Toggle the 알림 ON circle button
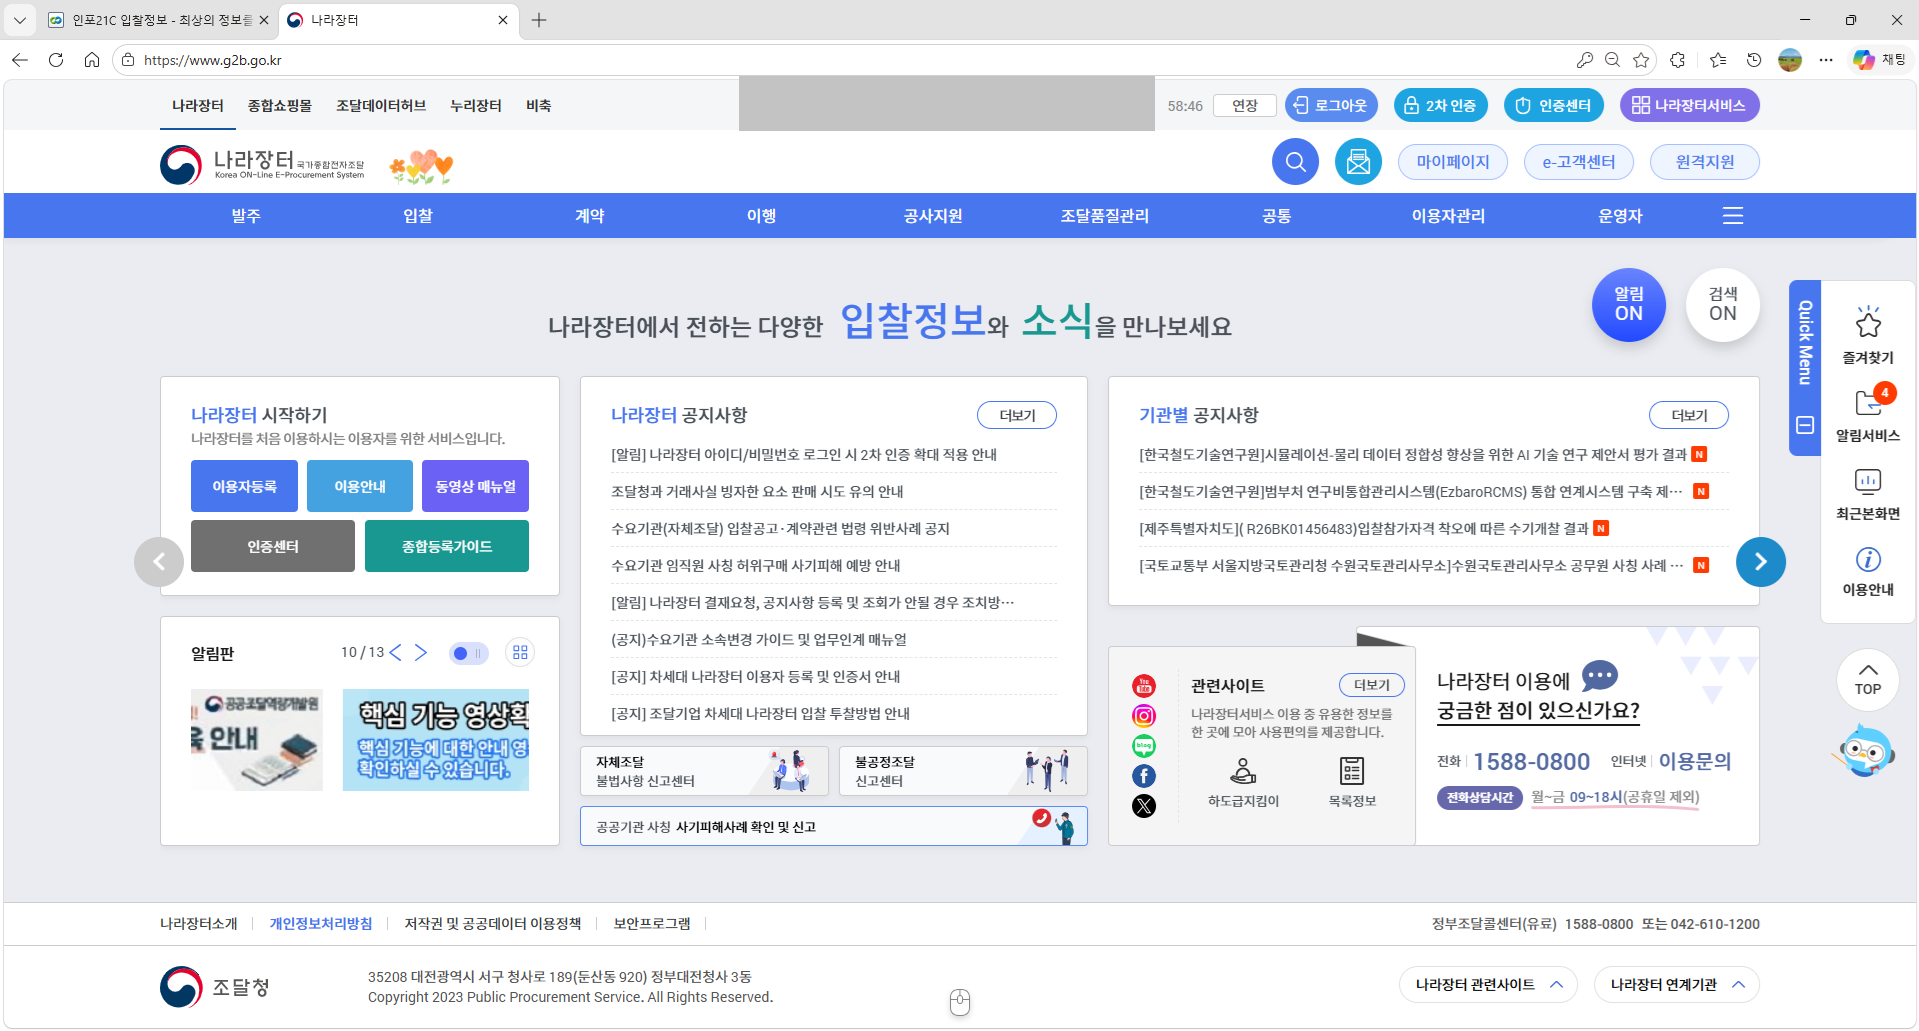 1629,305
